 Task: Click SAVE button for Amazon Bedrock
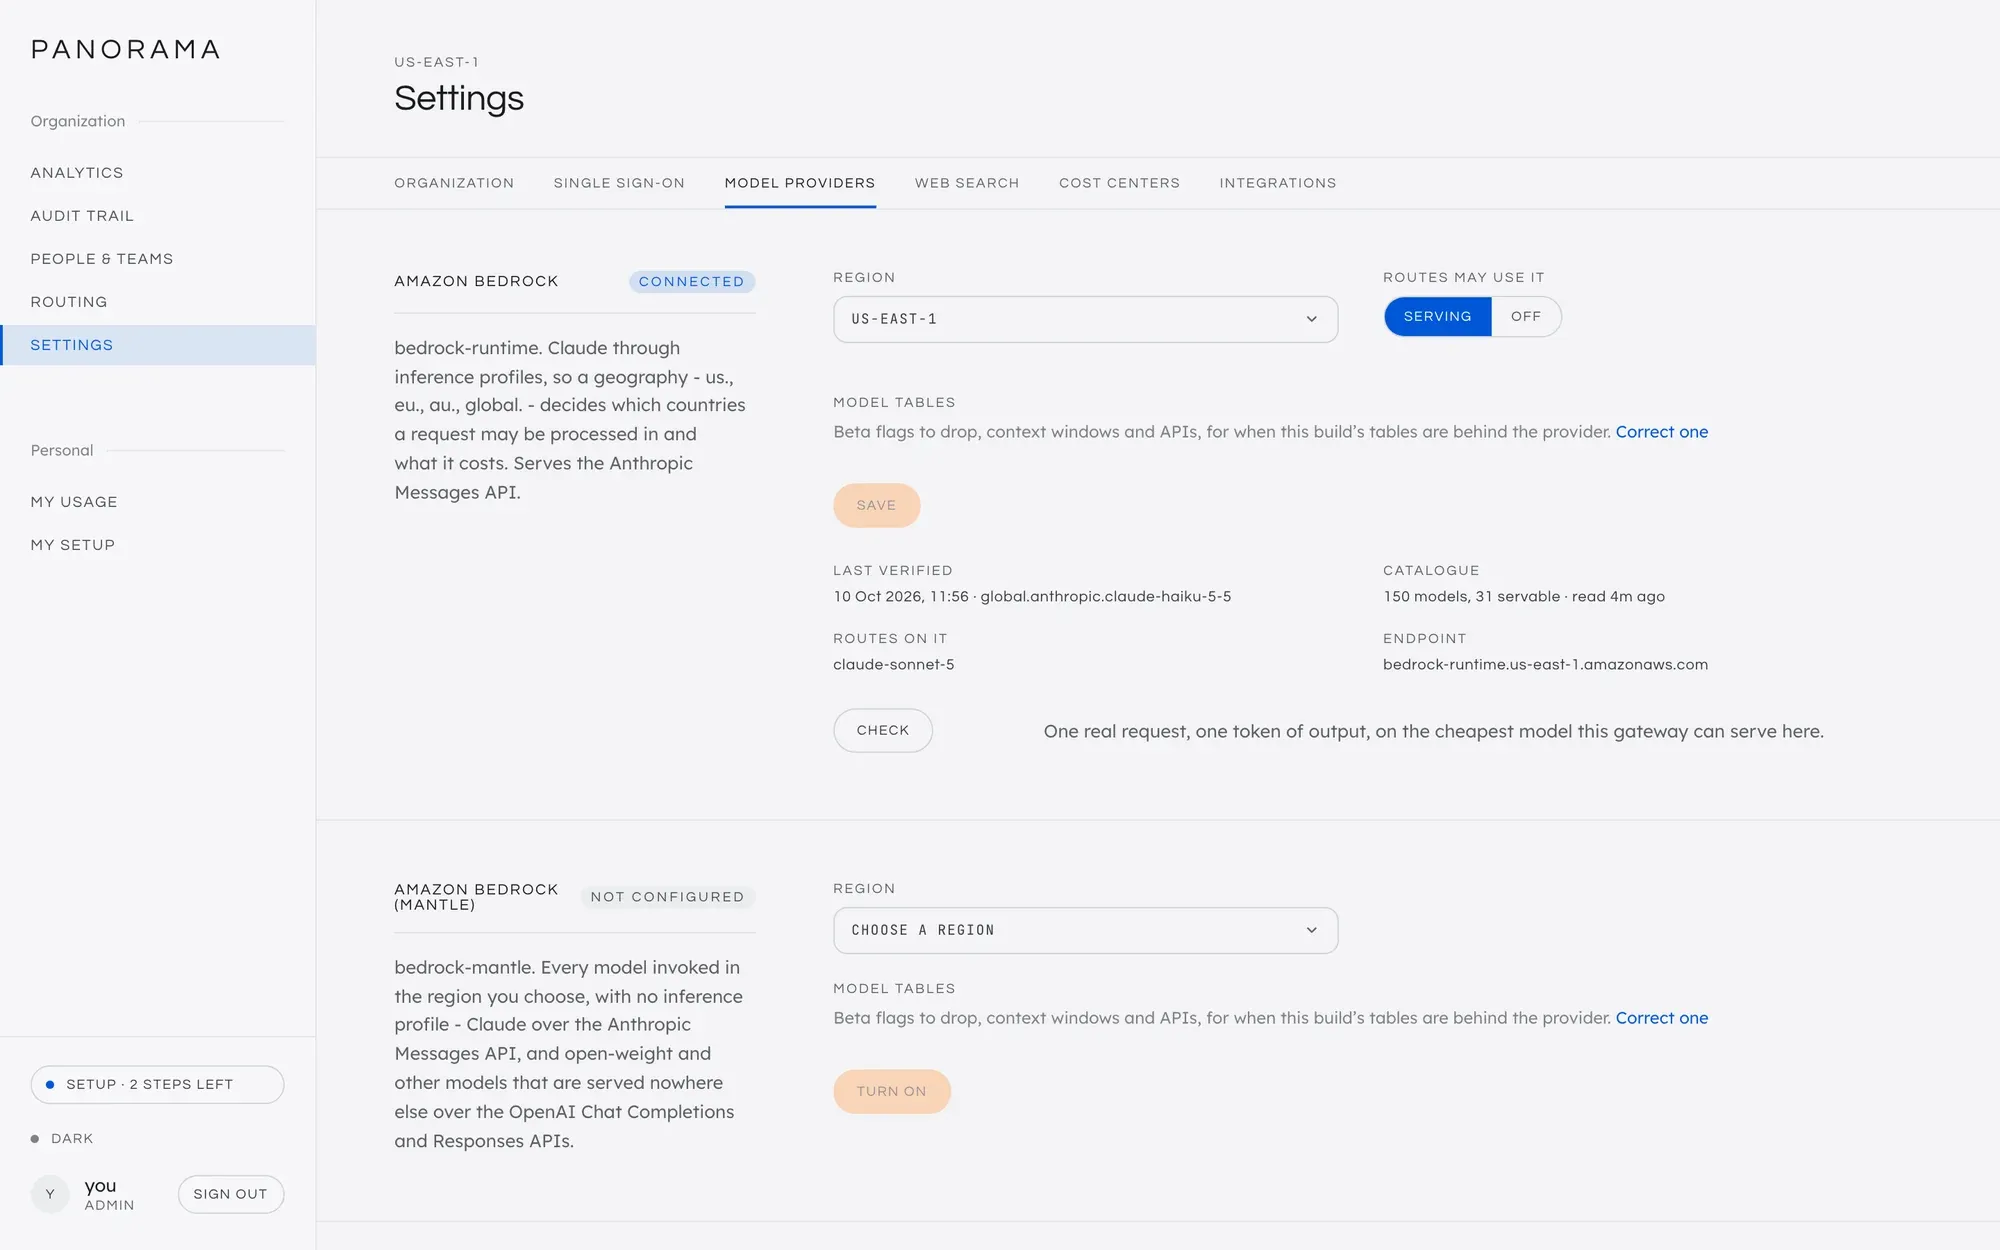[876, 505]
